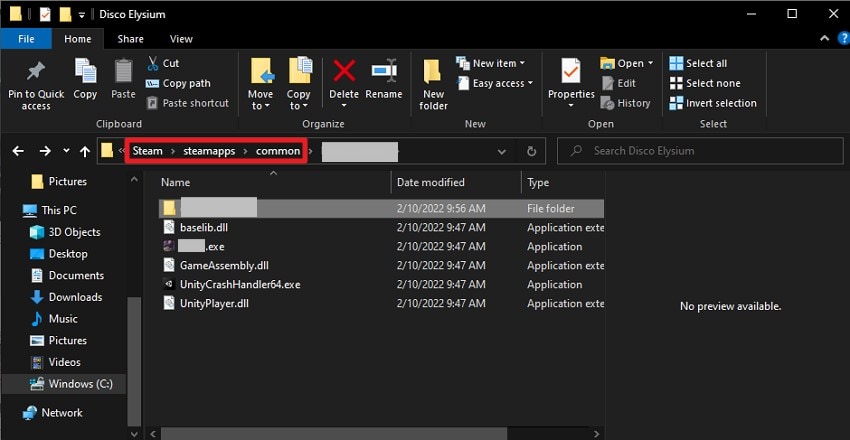Click Invert selection
The width and height of the screenshot is (850, 440).
click(x=713, y=103)
